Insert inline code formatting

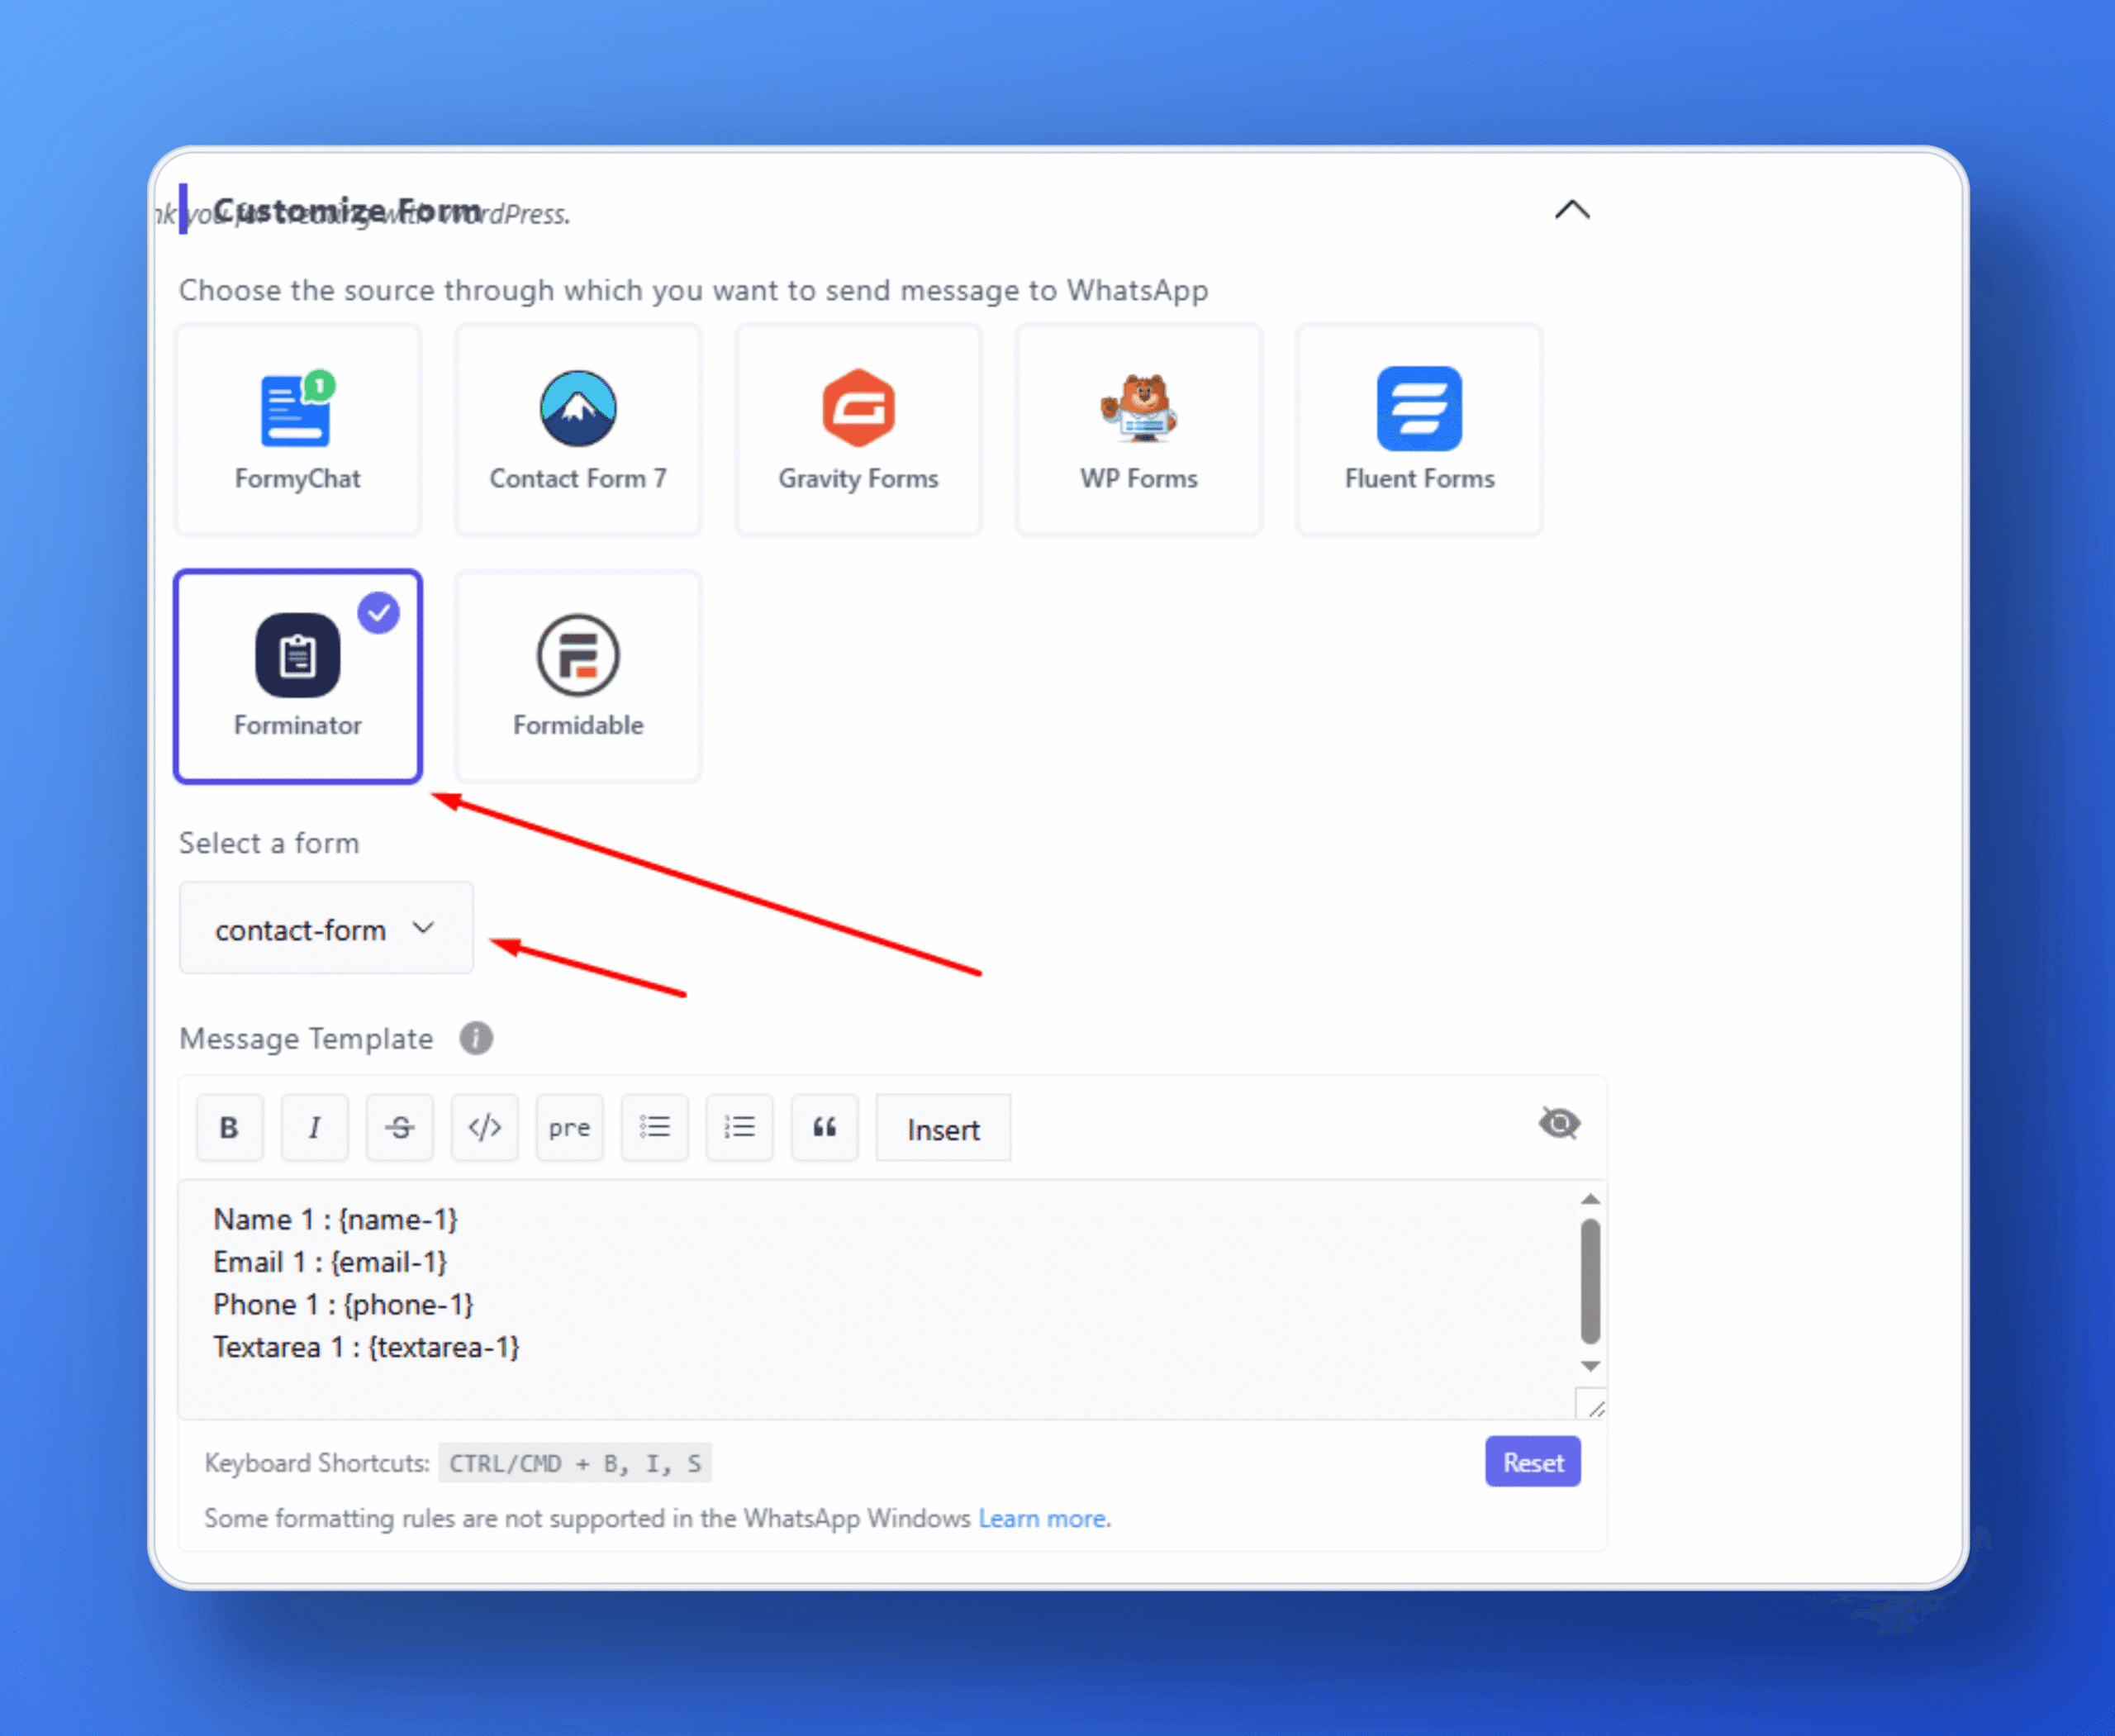485,1128
